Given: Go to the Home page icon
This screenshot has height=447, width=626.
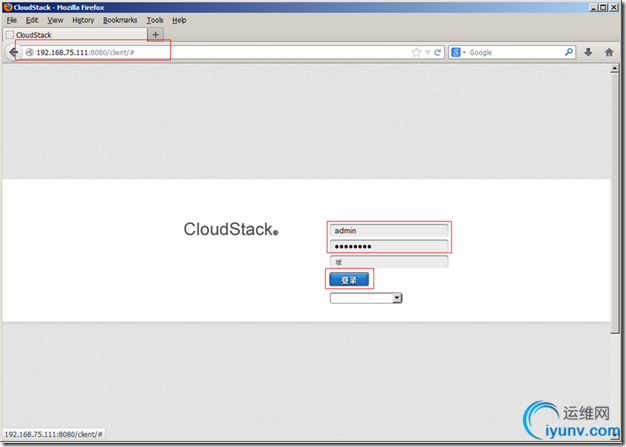Looking at the screenshot, I should [x=609, y=52].
